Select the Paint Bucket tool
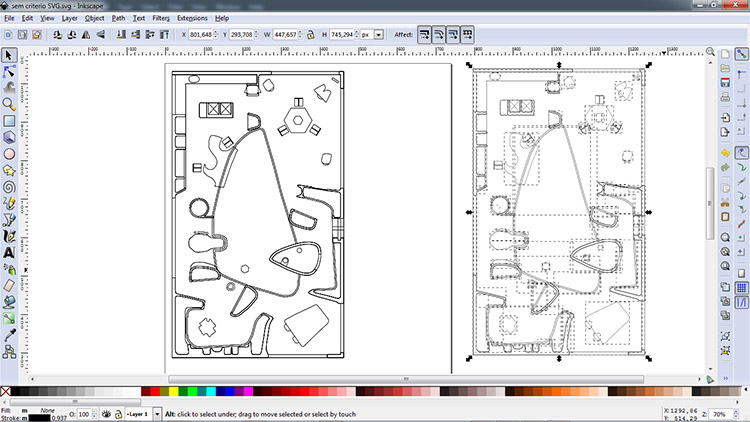750x422 pixels. point(9,302)
